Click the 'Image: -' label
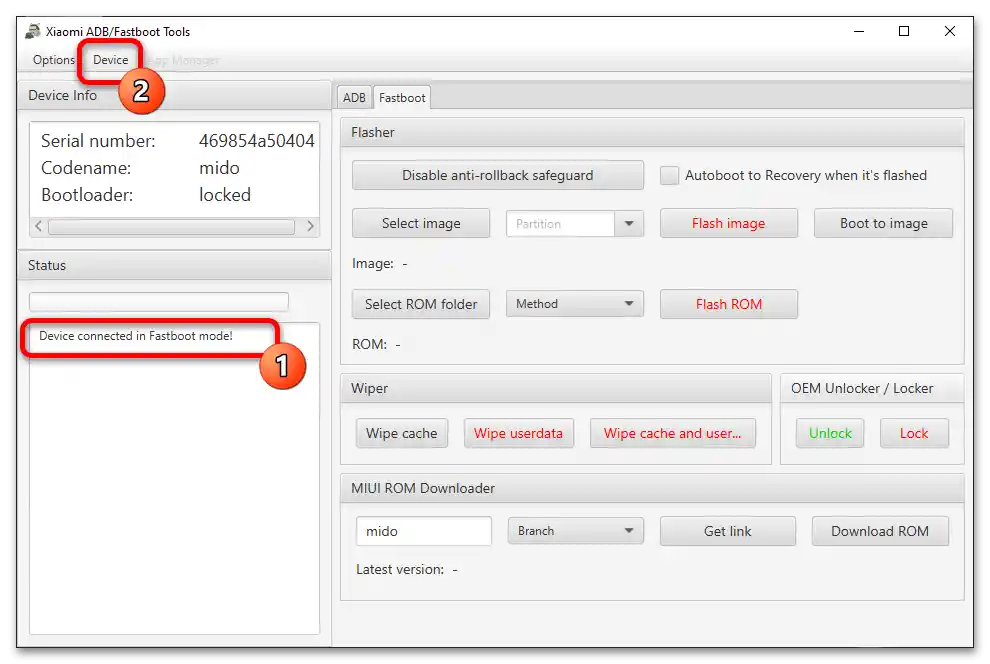The width and height of the screenshot is (990, 664). tap(379, 264)
